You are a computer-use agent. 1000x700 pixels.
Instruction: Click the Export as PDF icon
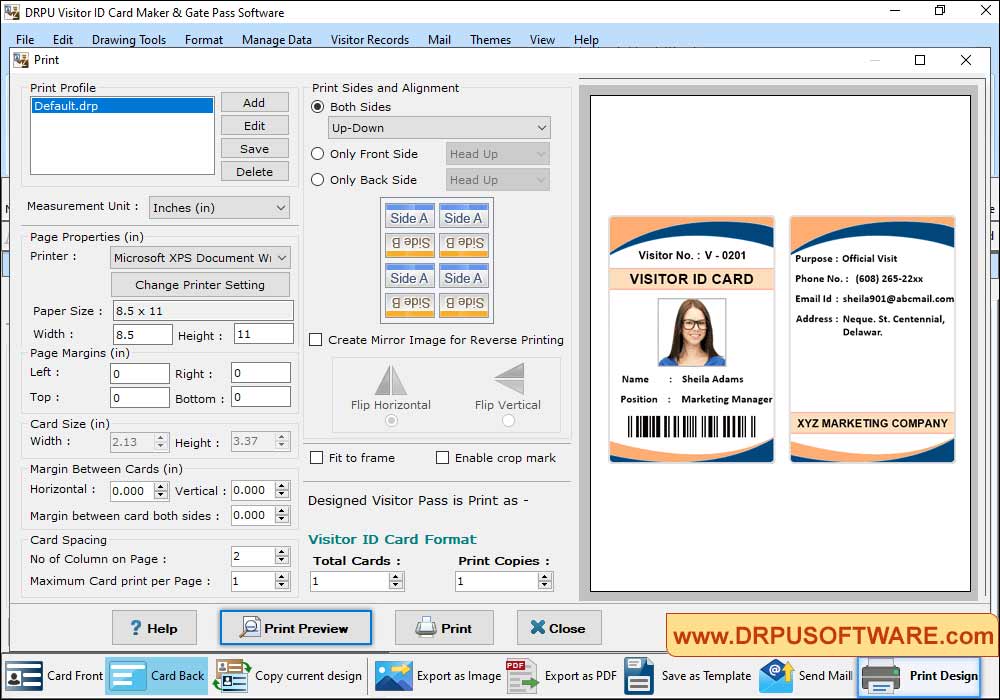[522, 676]
